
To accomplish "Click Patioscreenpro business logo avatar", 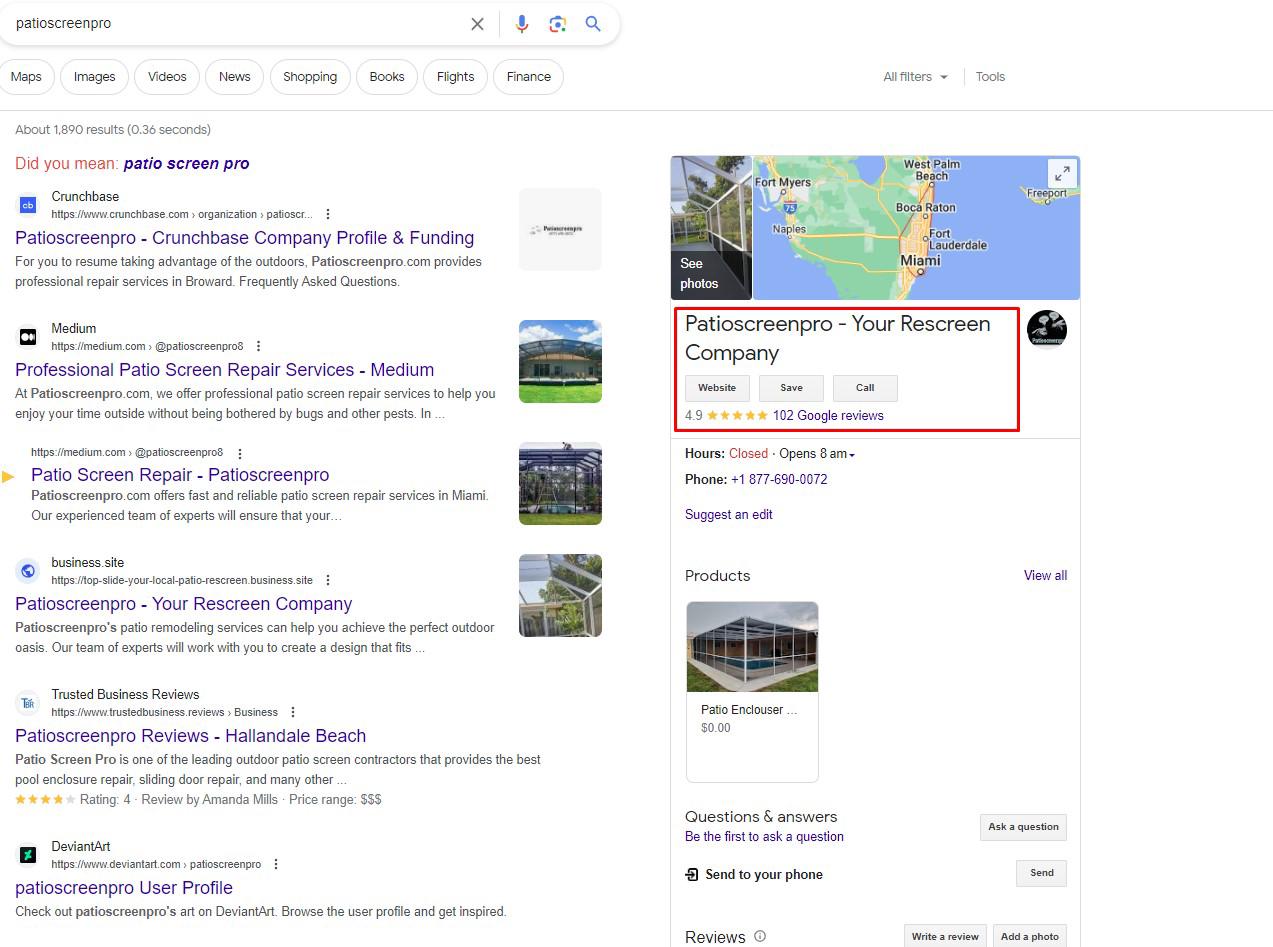I will 1046,329.
